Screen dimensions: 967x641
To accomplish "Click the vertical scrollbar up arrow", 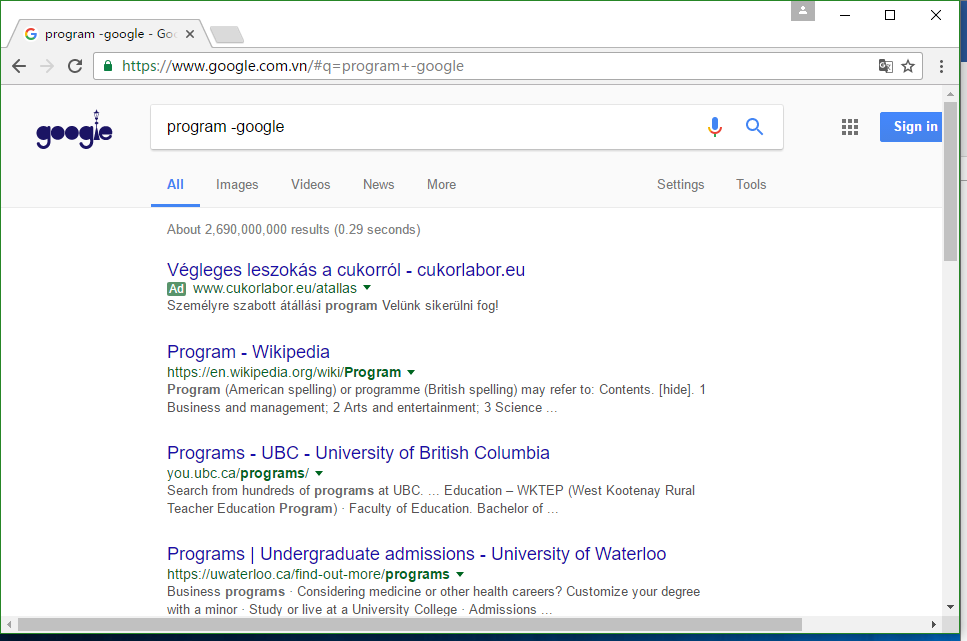I will [x=950, y=94].
